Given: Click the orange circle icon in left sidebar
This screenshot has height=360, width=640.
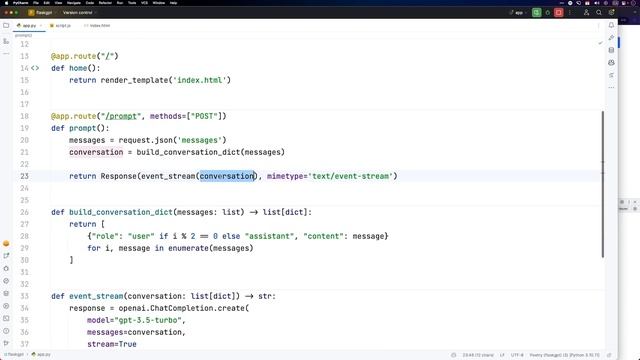Looking at the screenshot, I should click(x=6, y=243).
